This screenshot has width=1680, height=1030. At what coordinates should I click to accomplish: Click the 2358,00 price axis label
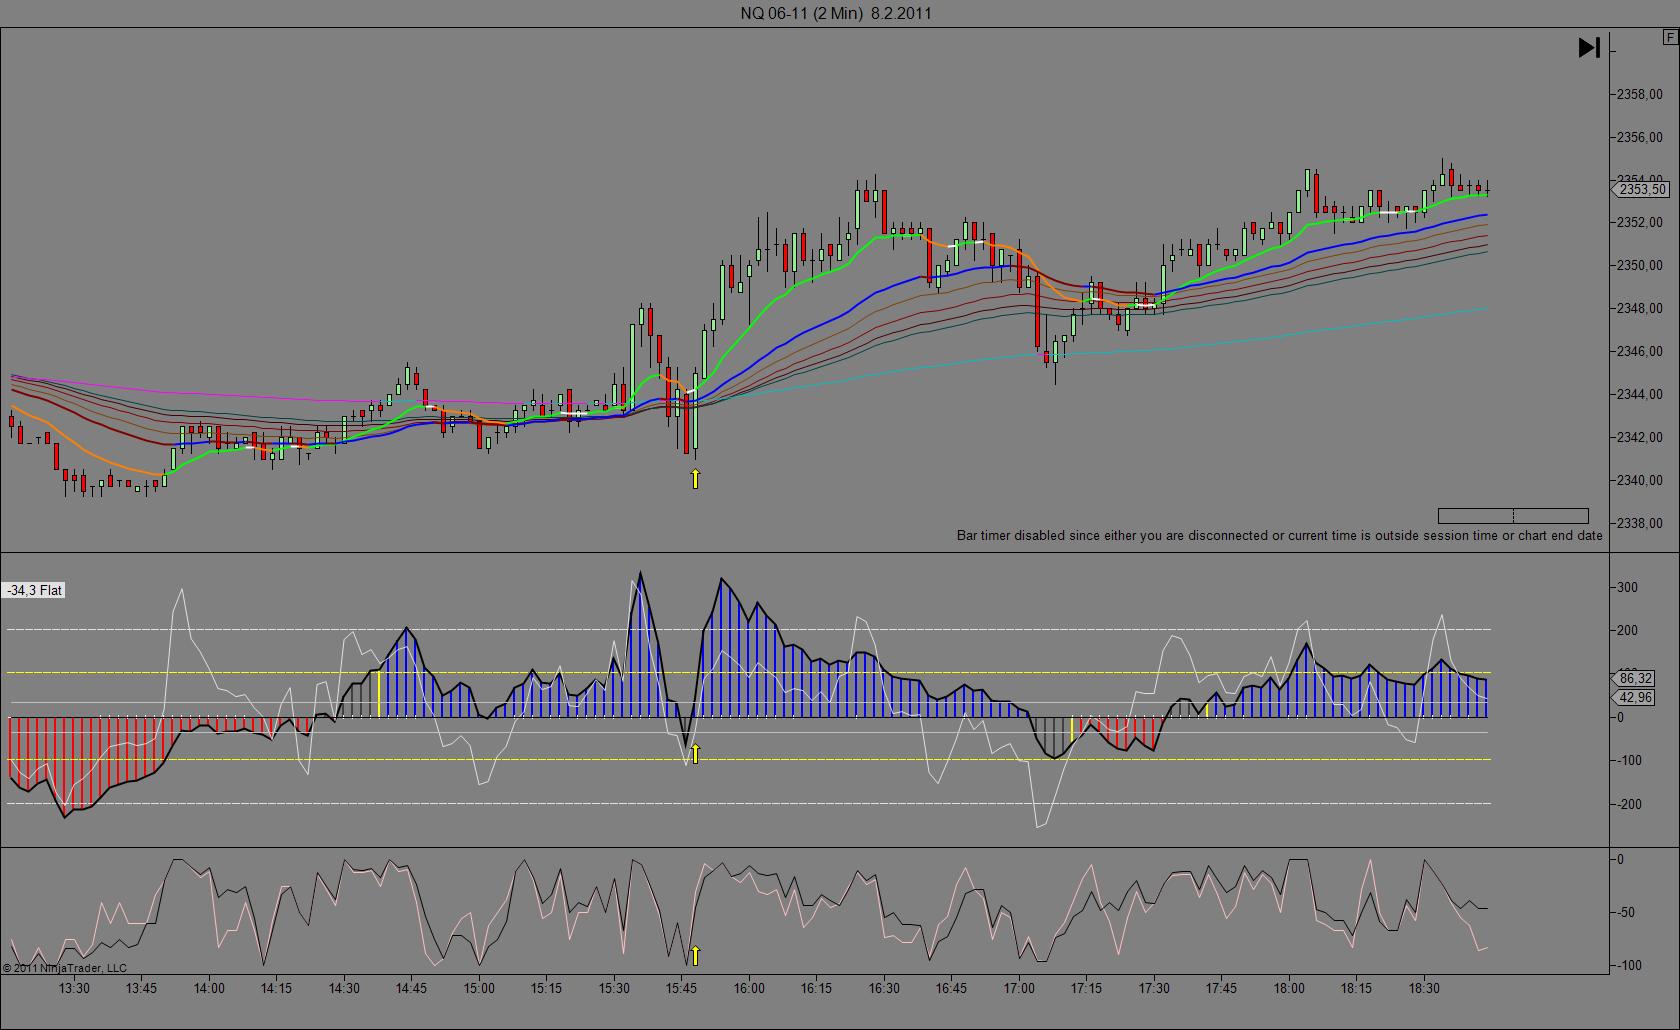tap(1640, 94)
